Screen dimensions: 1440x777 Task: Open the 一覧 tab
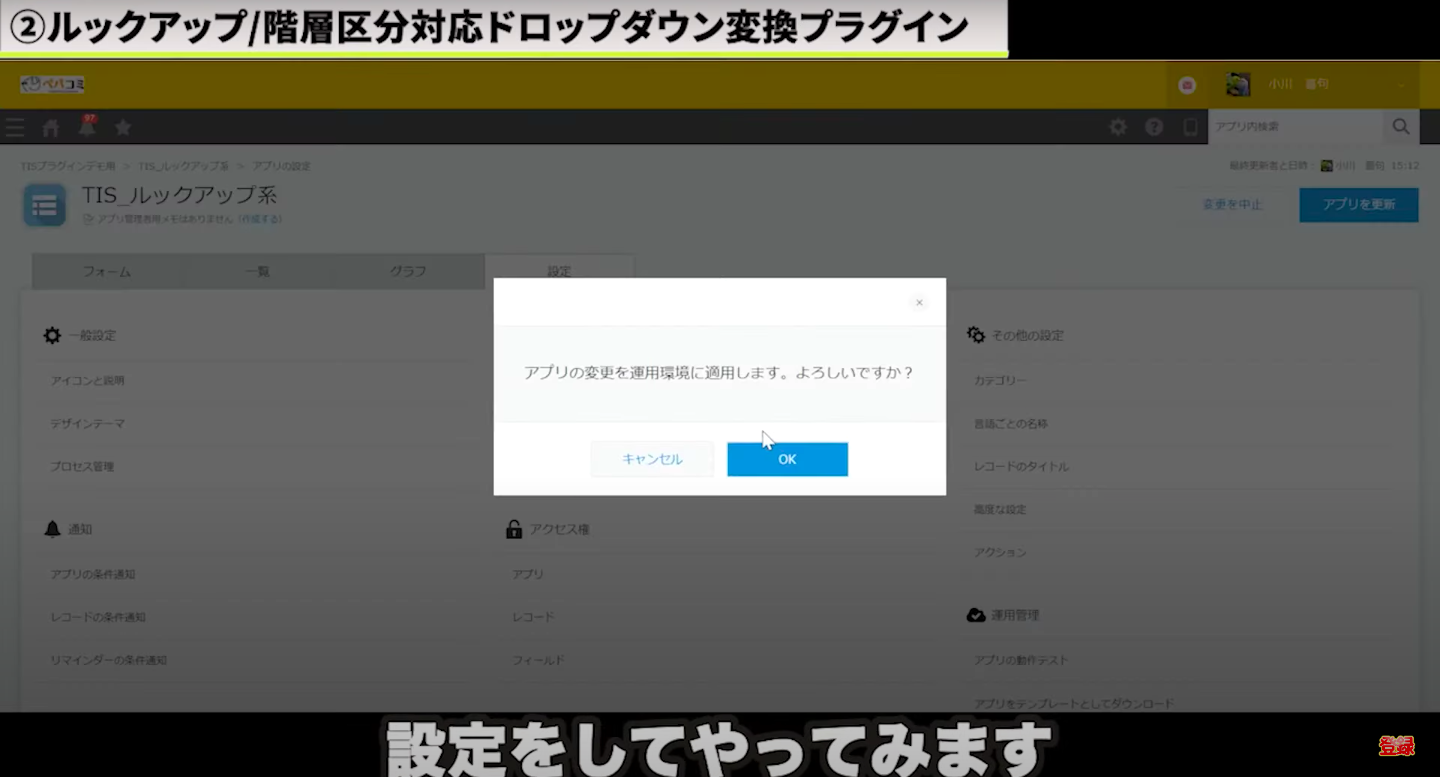pos(258,271)
